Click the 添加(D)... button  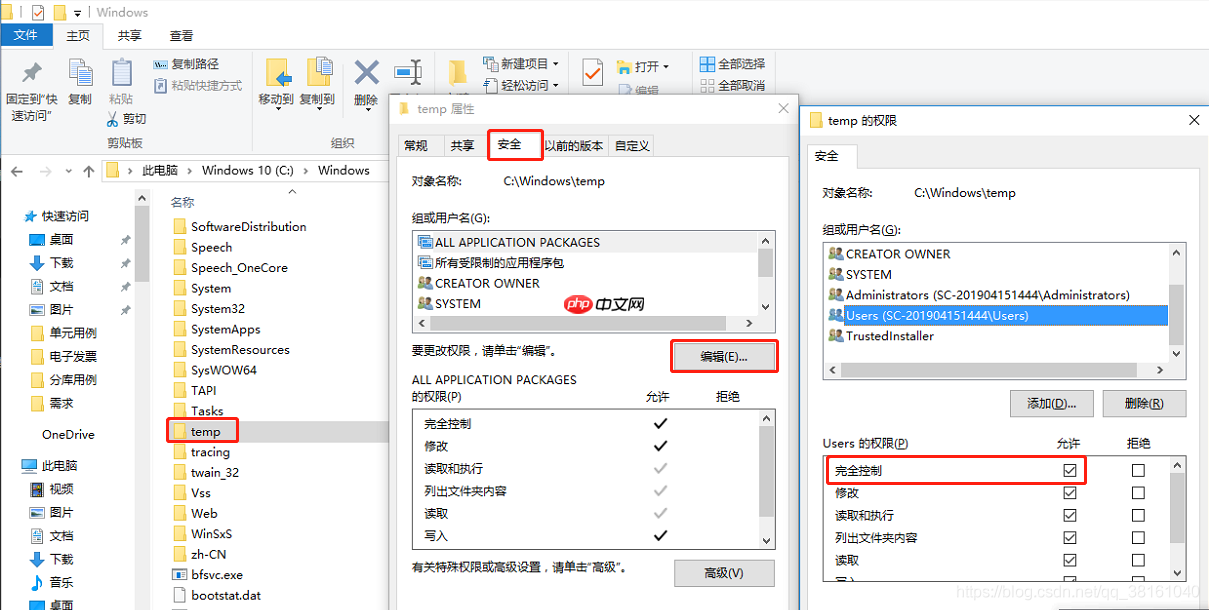click(1052, 404)
